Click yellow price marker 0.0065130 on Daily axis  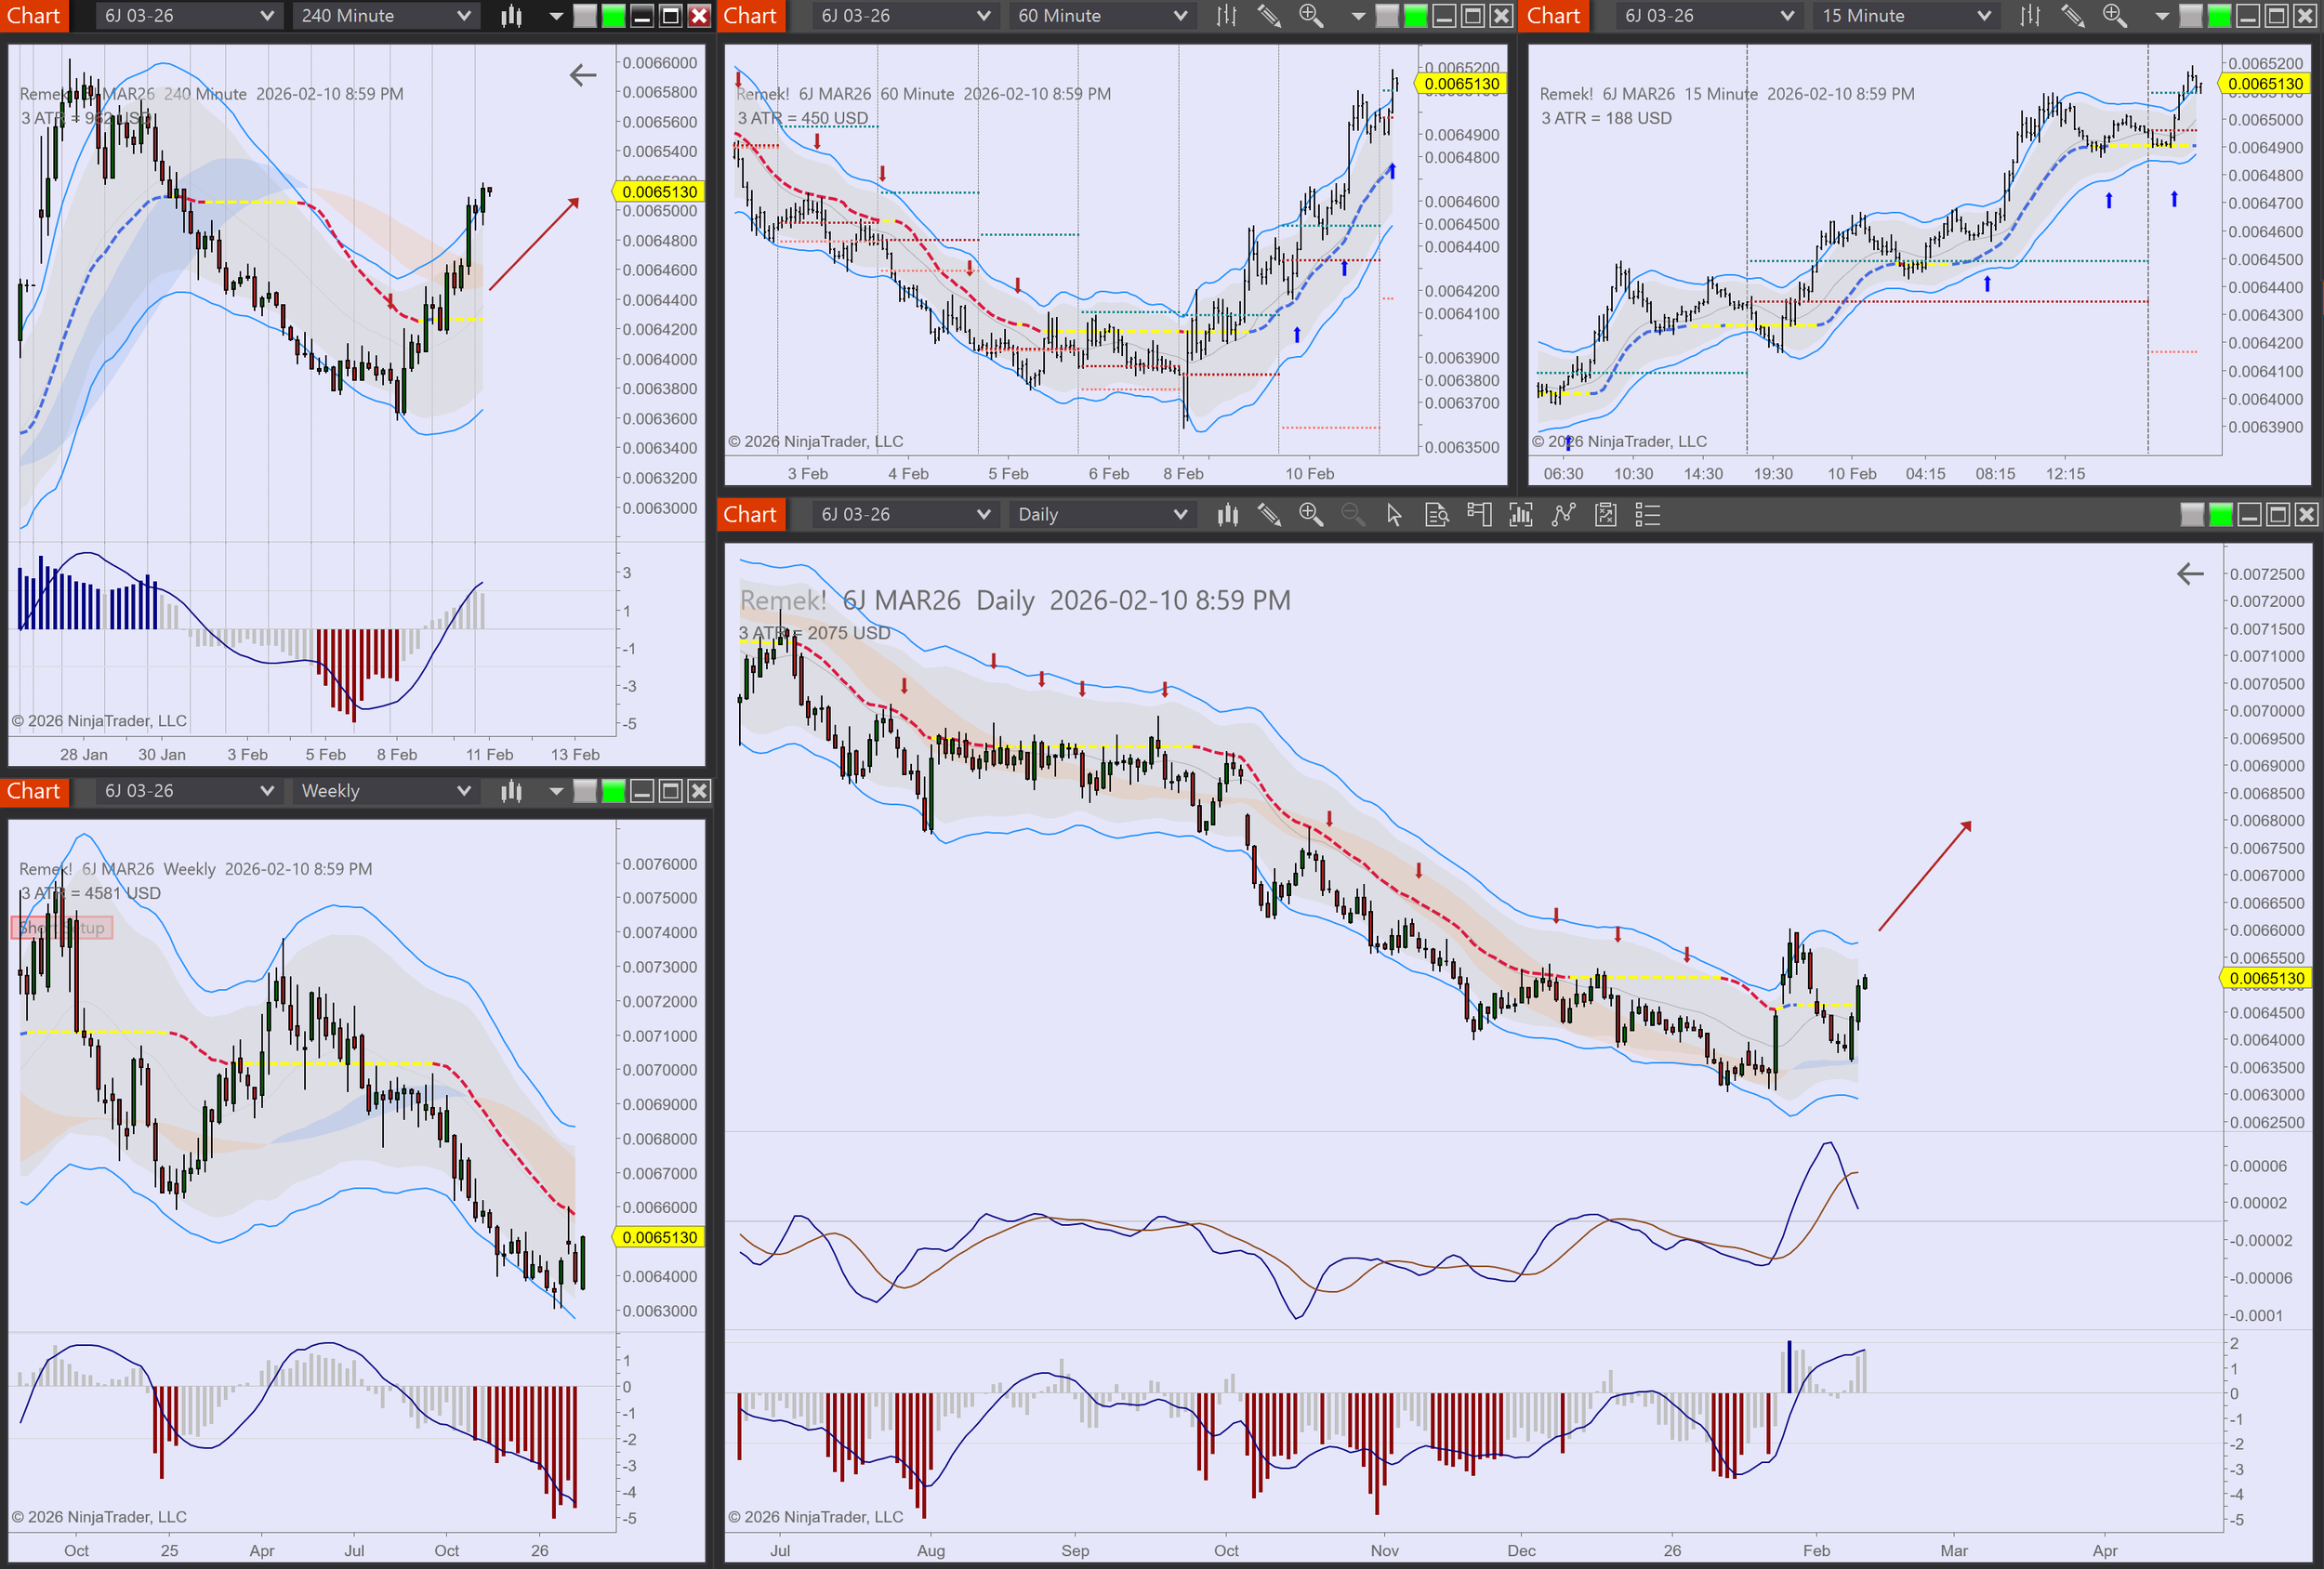2266,979
